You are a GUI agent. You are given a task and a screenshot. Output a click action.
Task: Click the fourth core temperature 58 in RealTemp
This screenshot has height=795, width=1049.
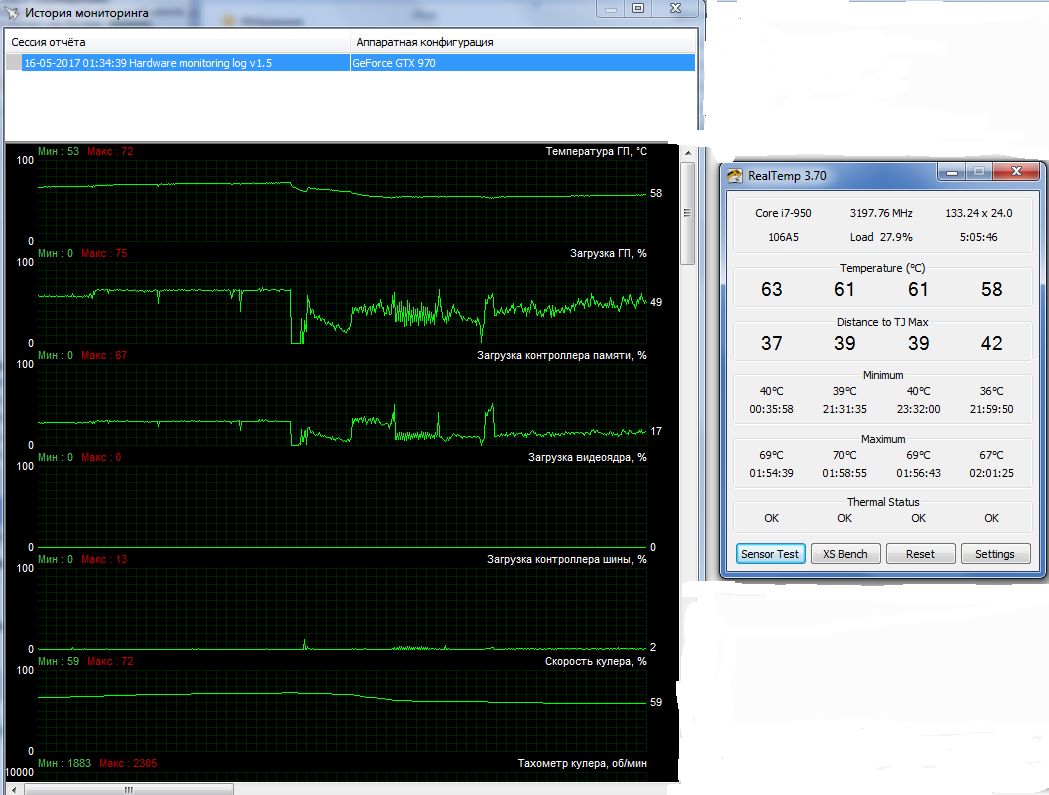click(x=991, y=289)
